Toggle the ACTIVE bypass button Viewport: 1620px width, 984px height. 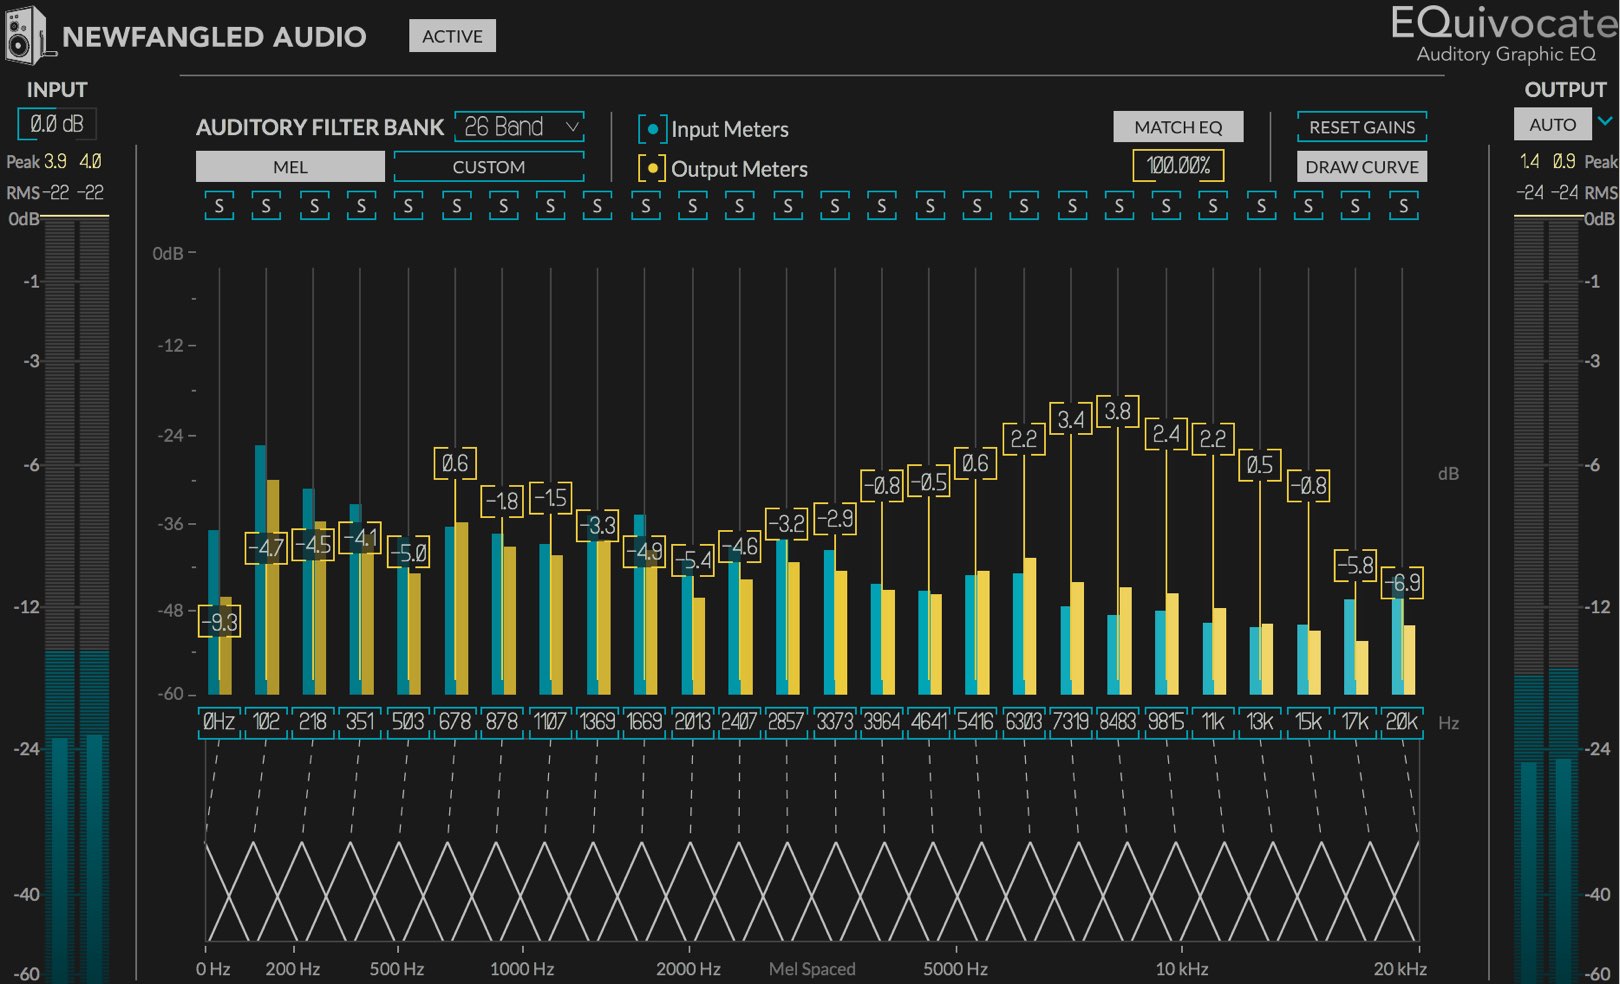452,36
